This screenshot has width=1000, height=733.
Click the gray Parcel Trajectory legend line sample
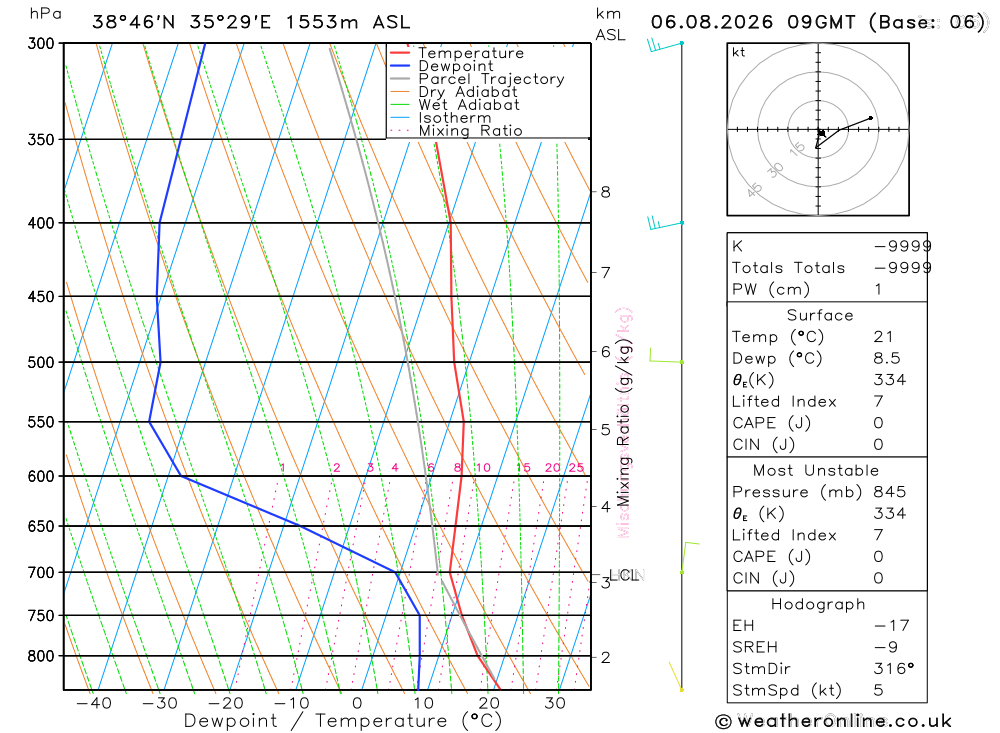tap(399, 79)
